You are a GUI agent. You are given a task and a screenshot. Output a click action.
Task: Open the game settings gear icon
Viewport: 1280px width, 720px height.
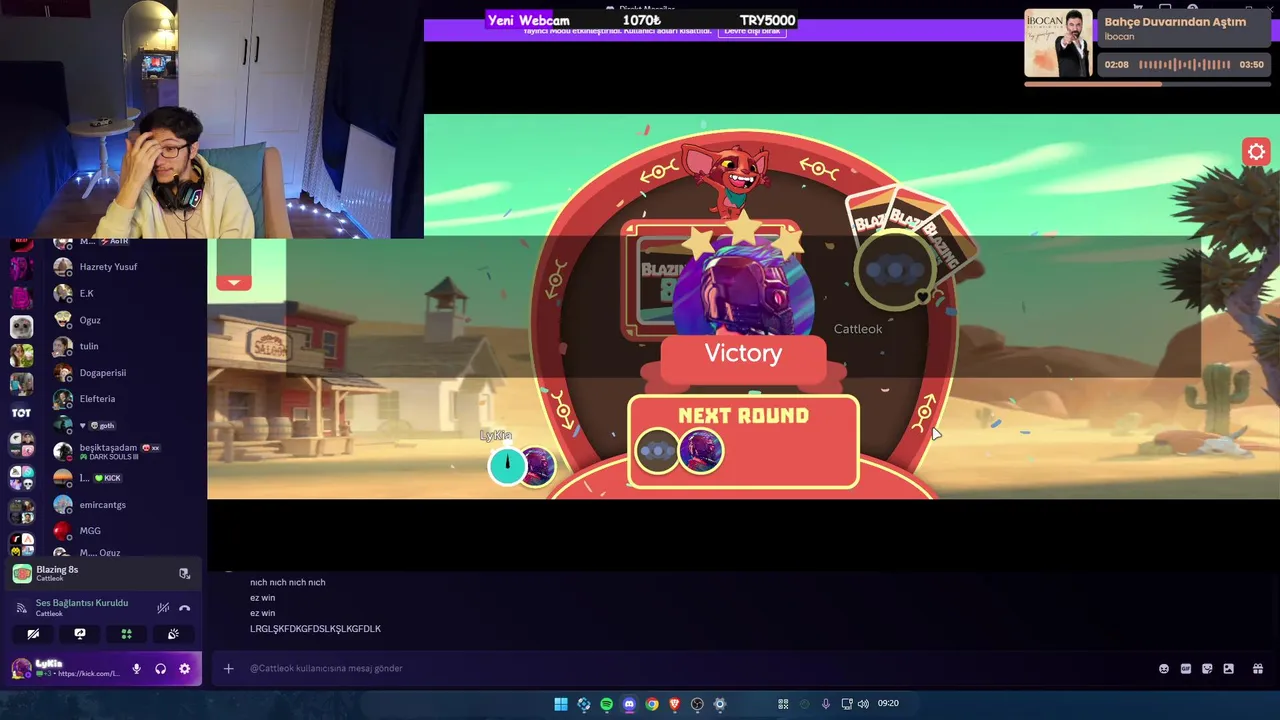pos(1256,151)
